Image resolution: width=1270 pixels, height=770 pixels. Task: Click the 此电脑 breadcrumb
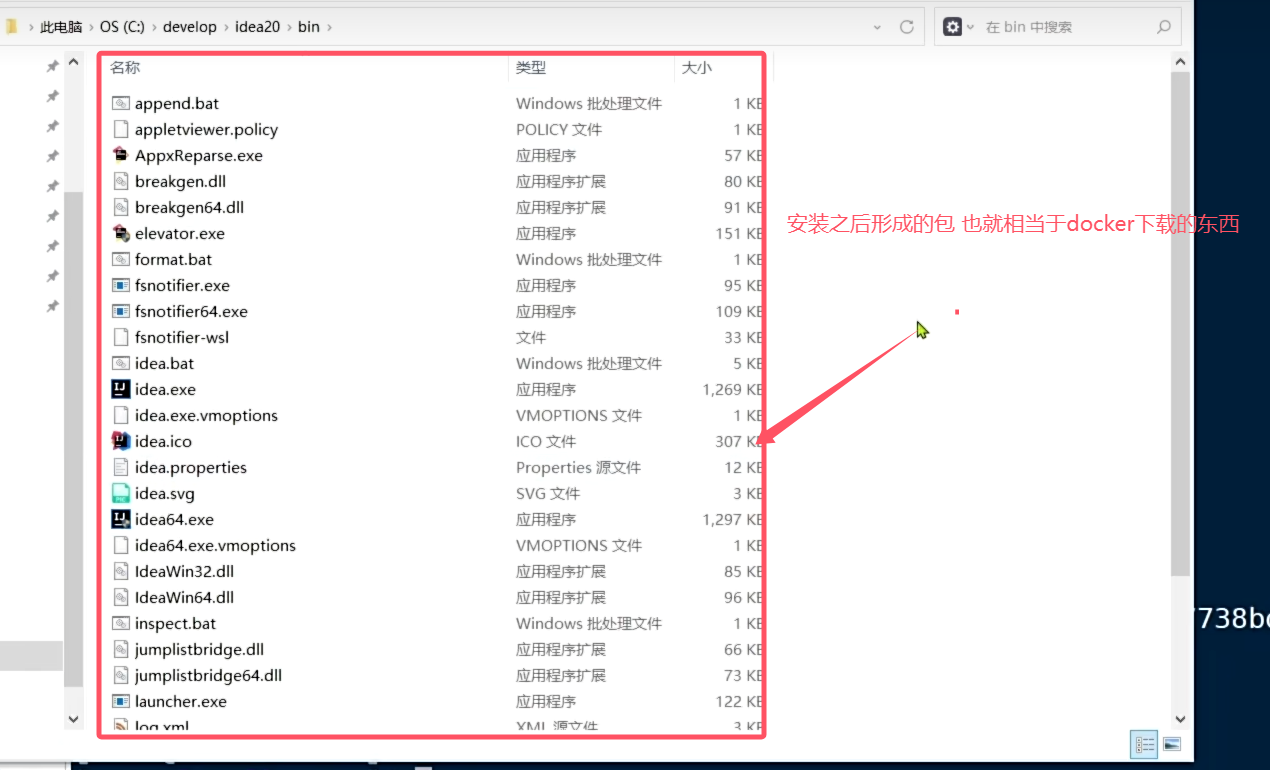tap(61, 27)
